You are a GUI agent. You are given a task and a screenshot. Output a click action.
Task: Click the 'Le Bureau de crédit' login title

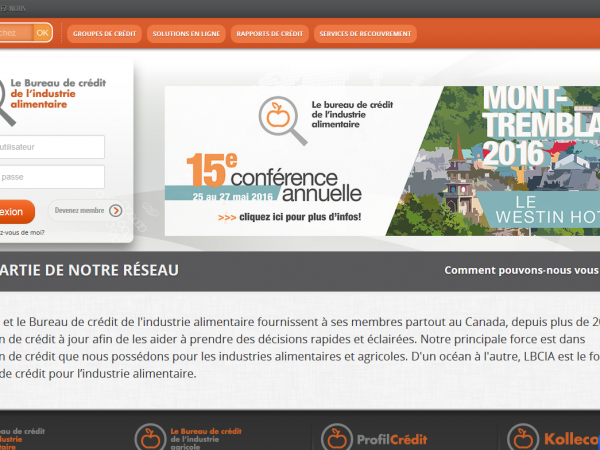58,83
